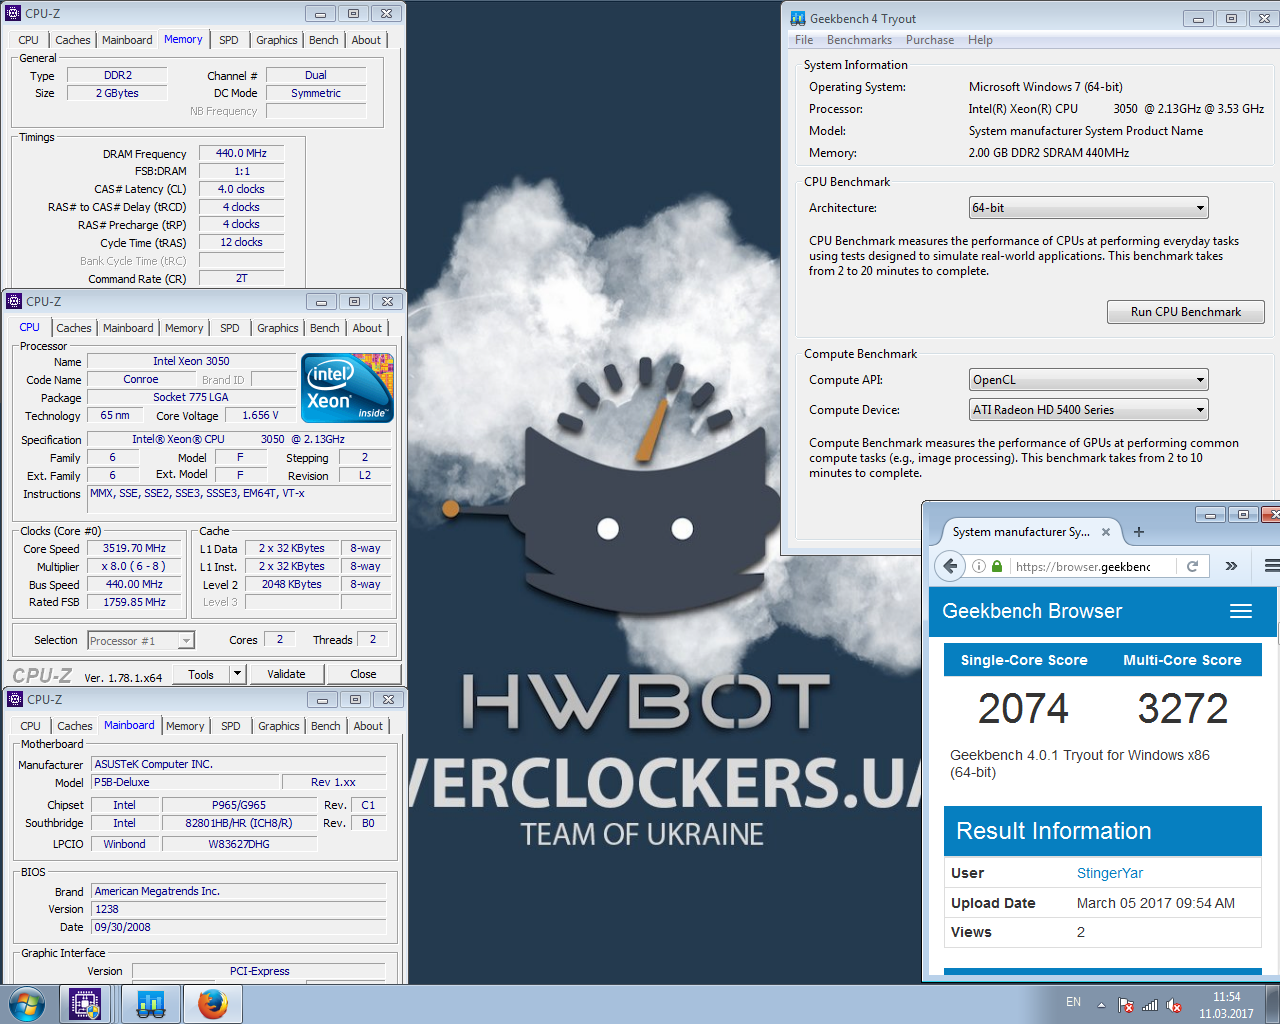Click the site information icon in address bar
Viewport: 1280px width, 1024px height.
979,566
